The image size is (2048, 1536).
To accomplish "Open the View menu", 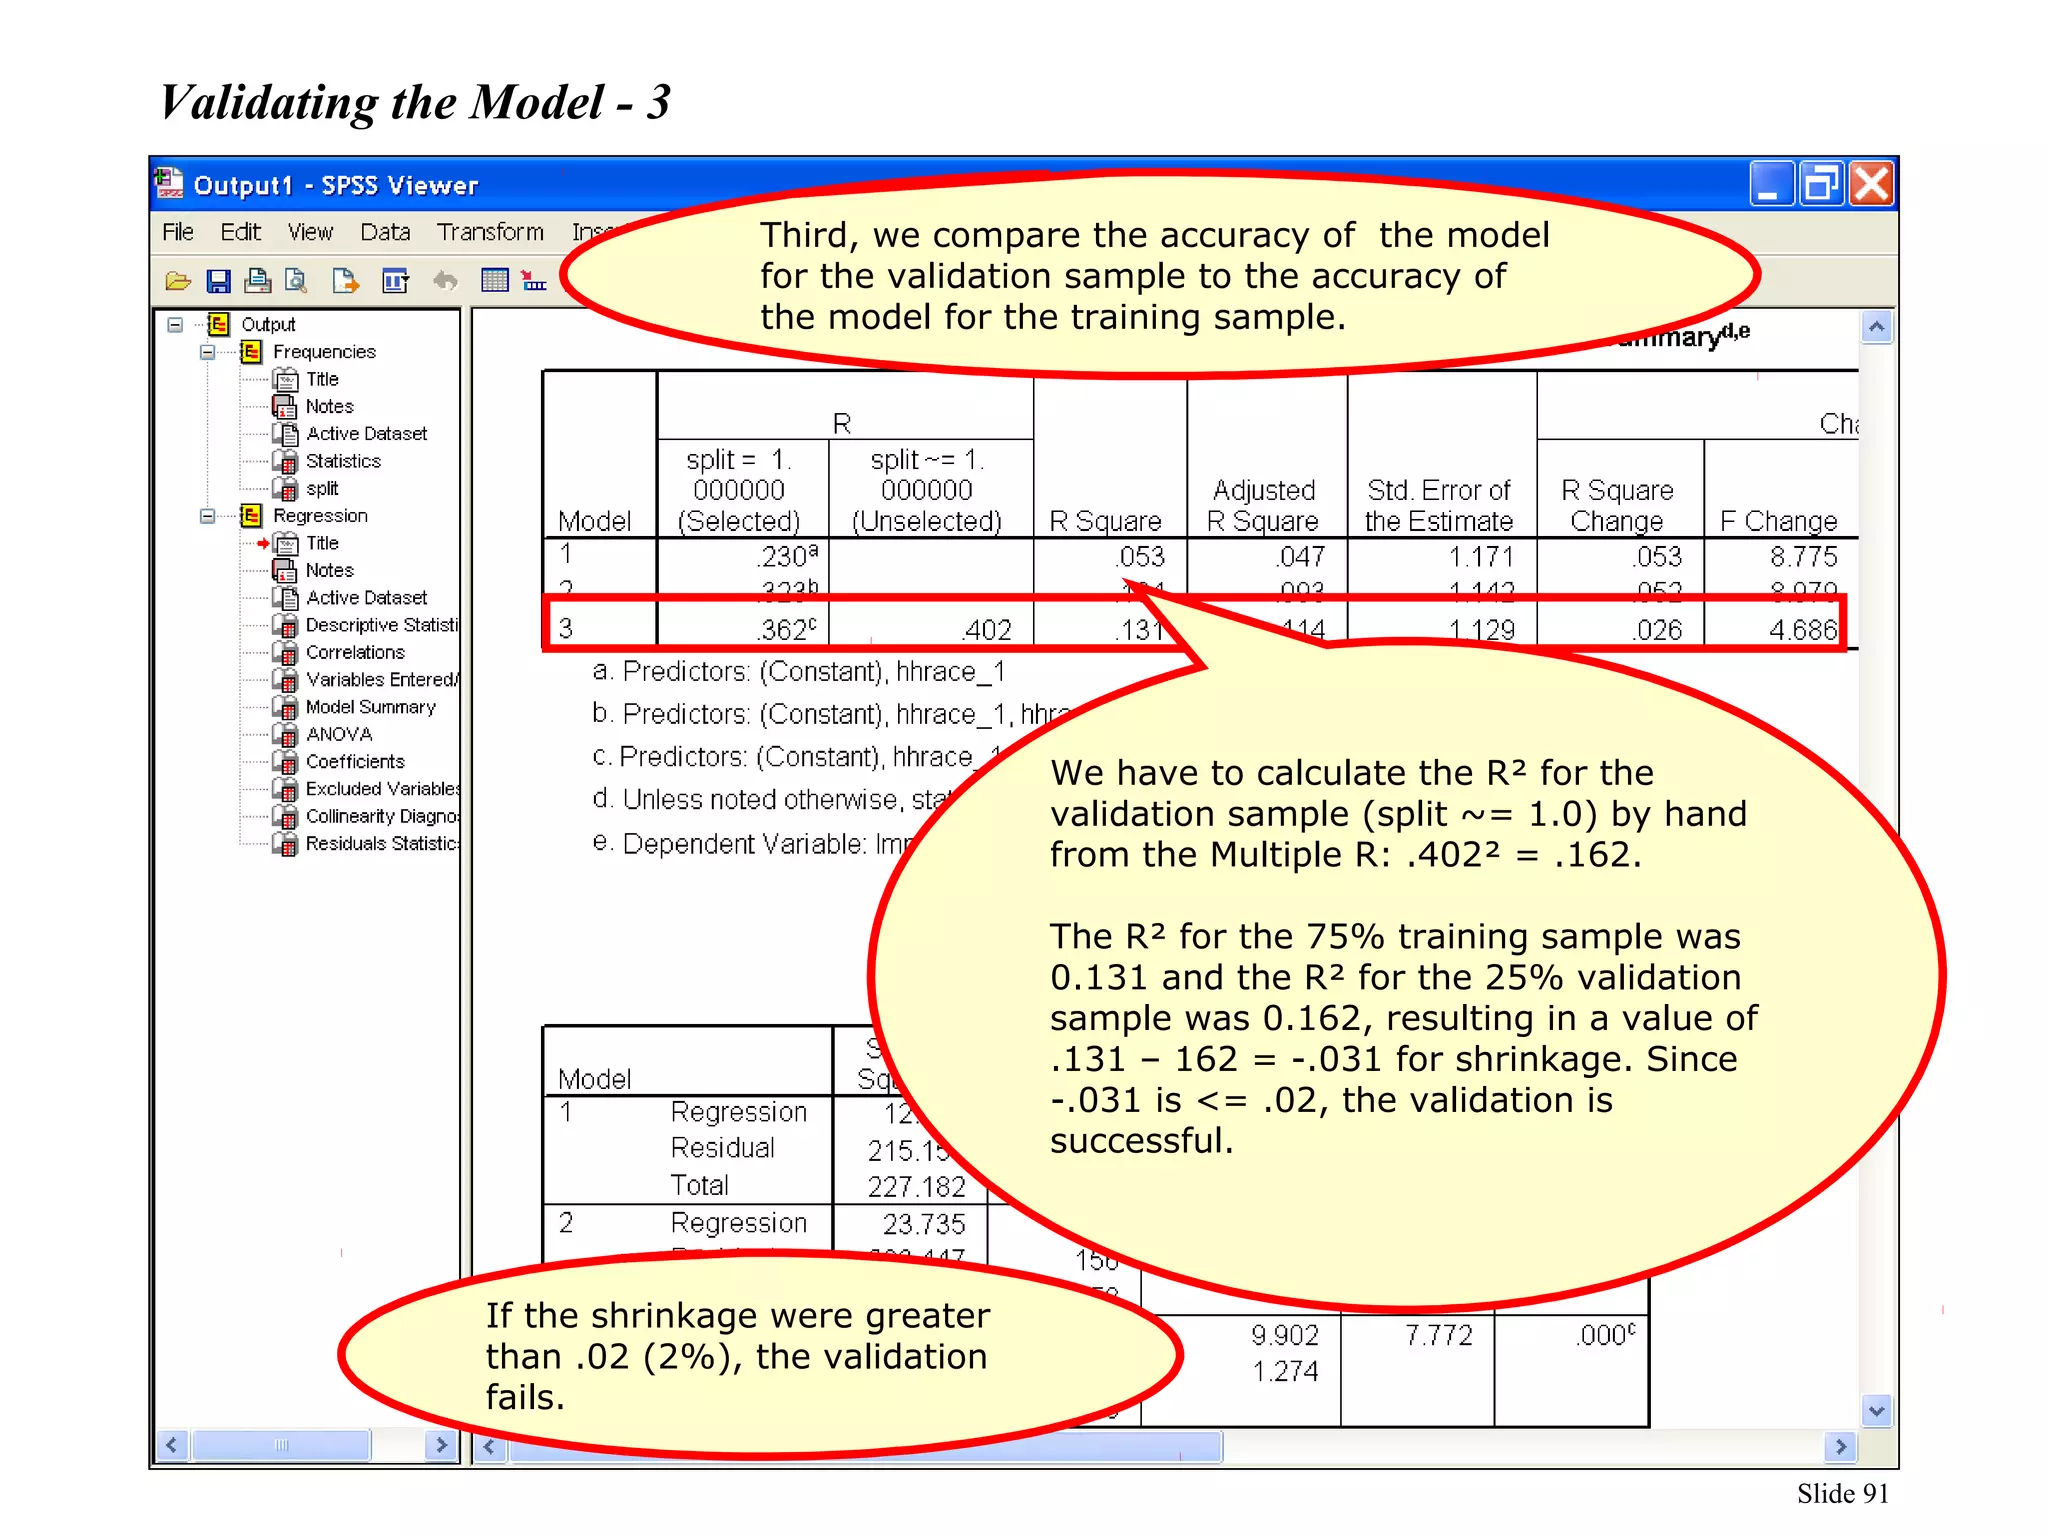I will point(310,232).
